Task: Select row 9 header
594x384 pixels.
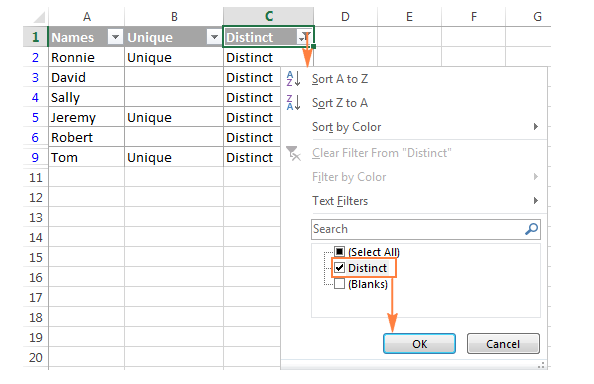Action: [35, 157]
